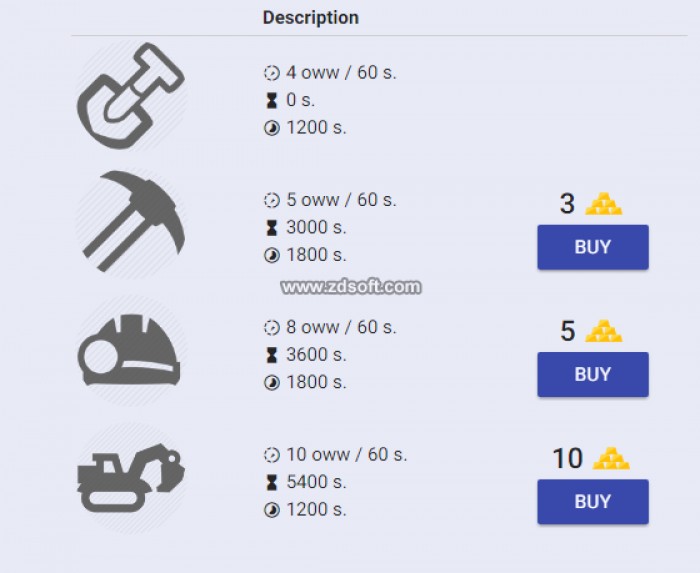Image resolution: width=700 pixels, height=573 pixels.
Task: Click the www.zdsoft.com watermark link
Action: [x=351, y=287]
